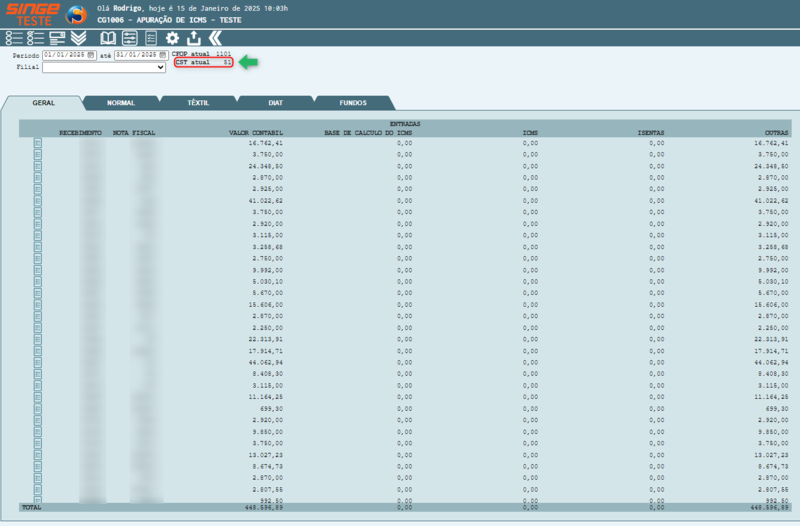The height and width of the screenshot is (526, 800).
Task: Click the Período start date field
Action: click(x=64, y=55)
